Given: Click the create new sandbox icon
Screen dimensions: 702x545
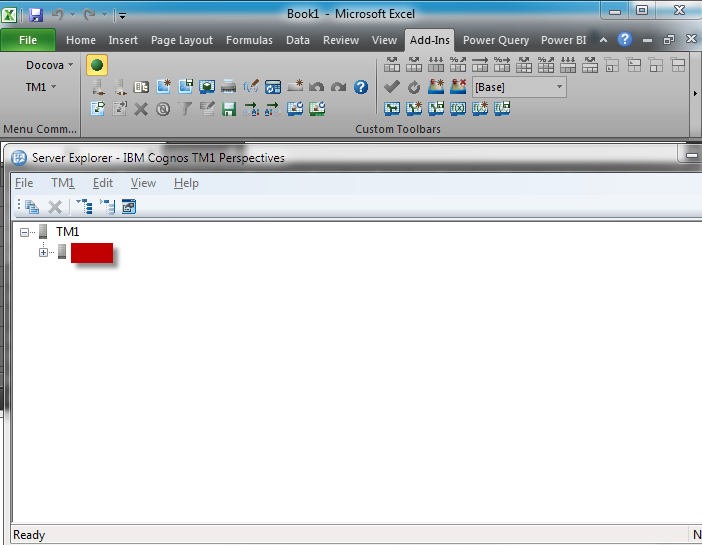Looking at the screenshot, I should [x=436, y=86].
